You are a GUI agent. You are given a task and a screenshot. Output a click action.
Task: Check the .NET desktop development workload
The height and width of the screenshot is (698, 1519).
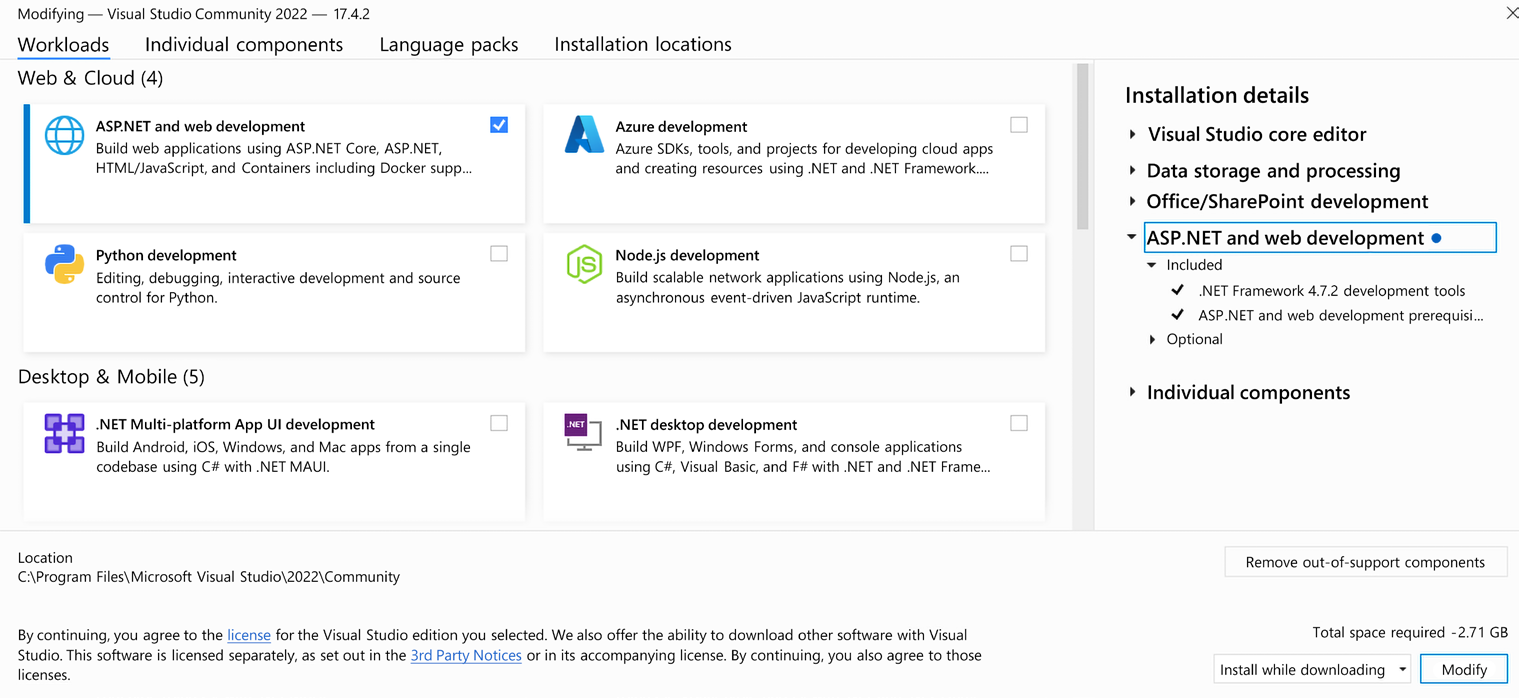(x=1018, y=423)
